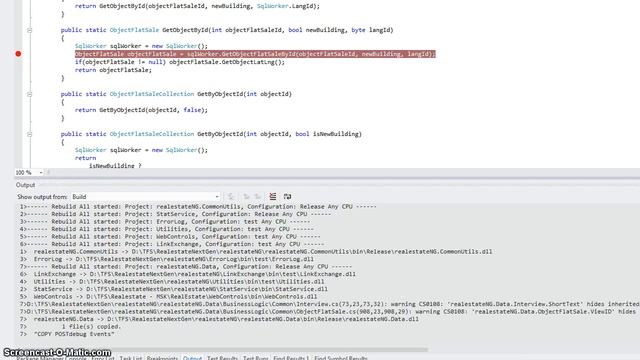Click output line 'Rebuild All started: Project: StatService'
This screenshot has width=640, height=360.
[x=175, y=214]
